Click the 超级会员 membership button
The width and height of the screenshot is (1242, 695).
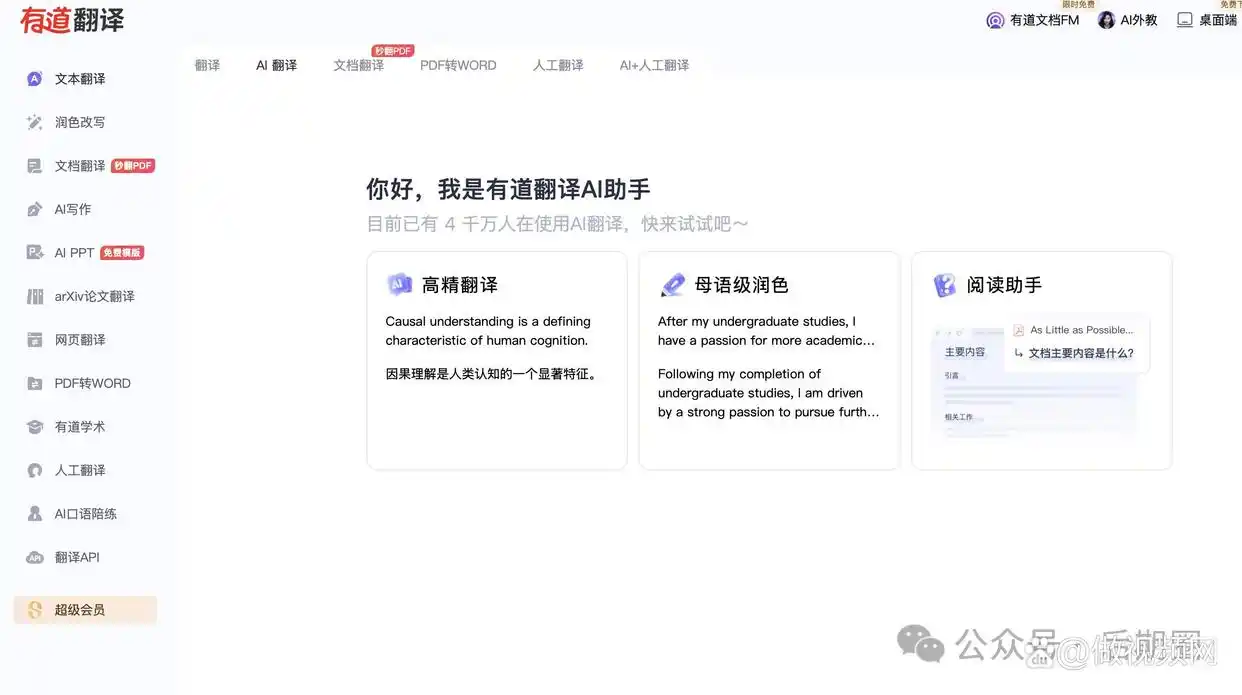coord(84,609)
